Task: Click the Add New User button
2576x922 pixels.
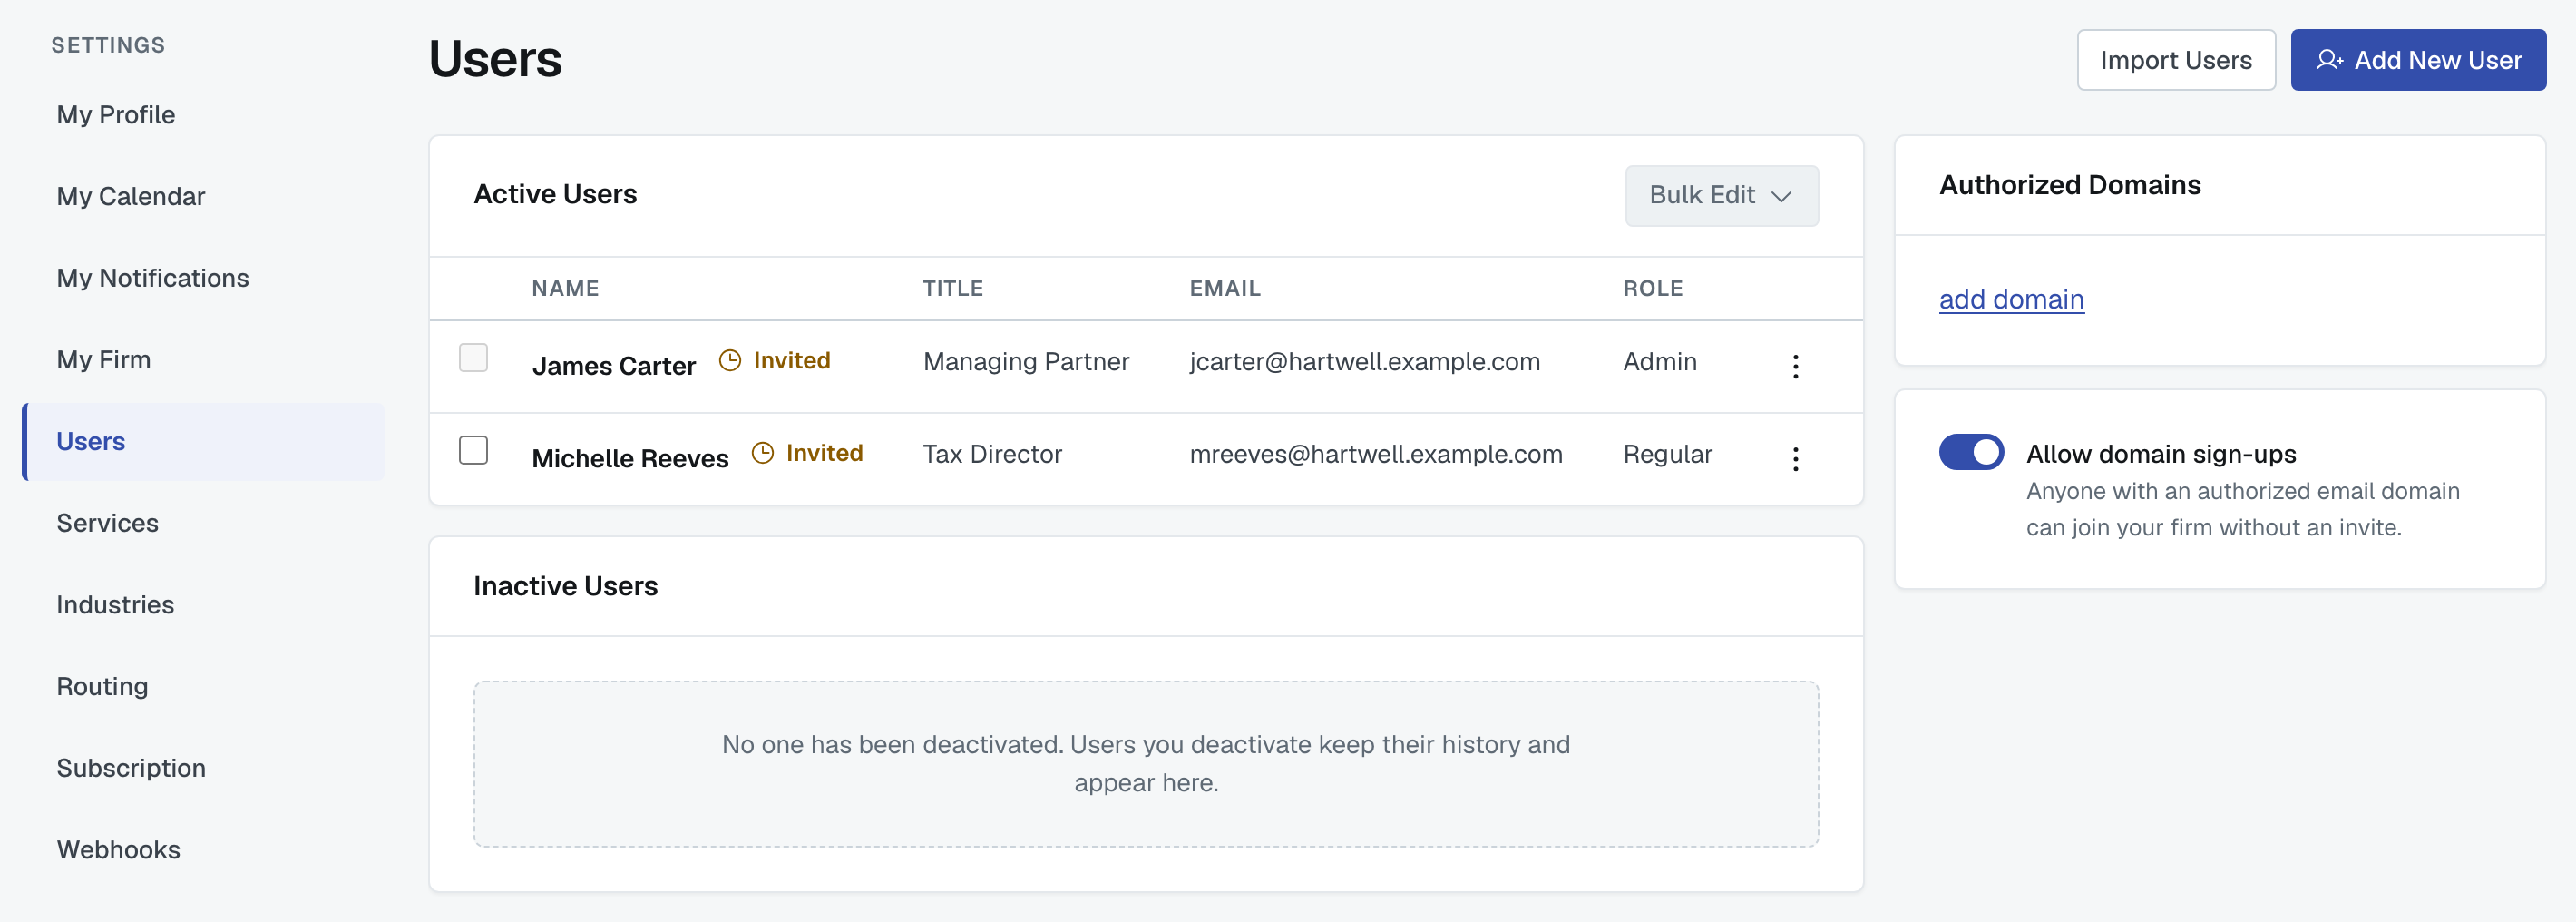Action: 2418,60
